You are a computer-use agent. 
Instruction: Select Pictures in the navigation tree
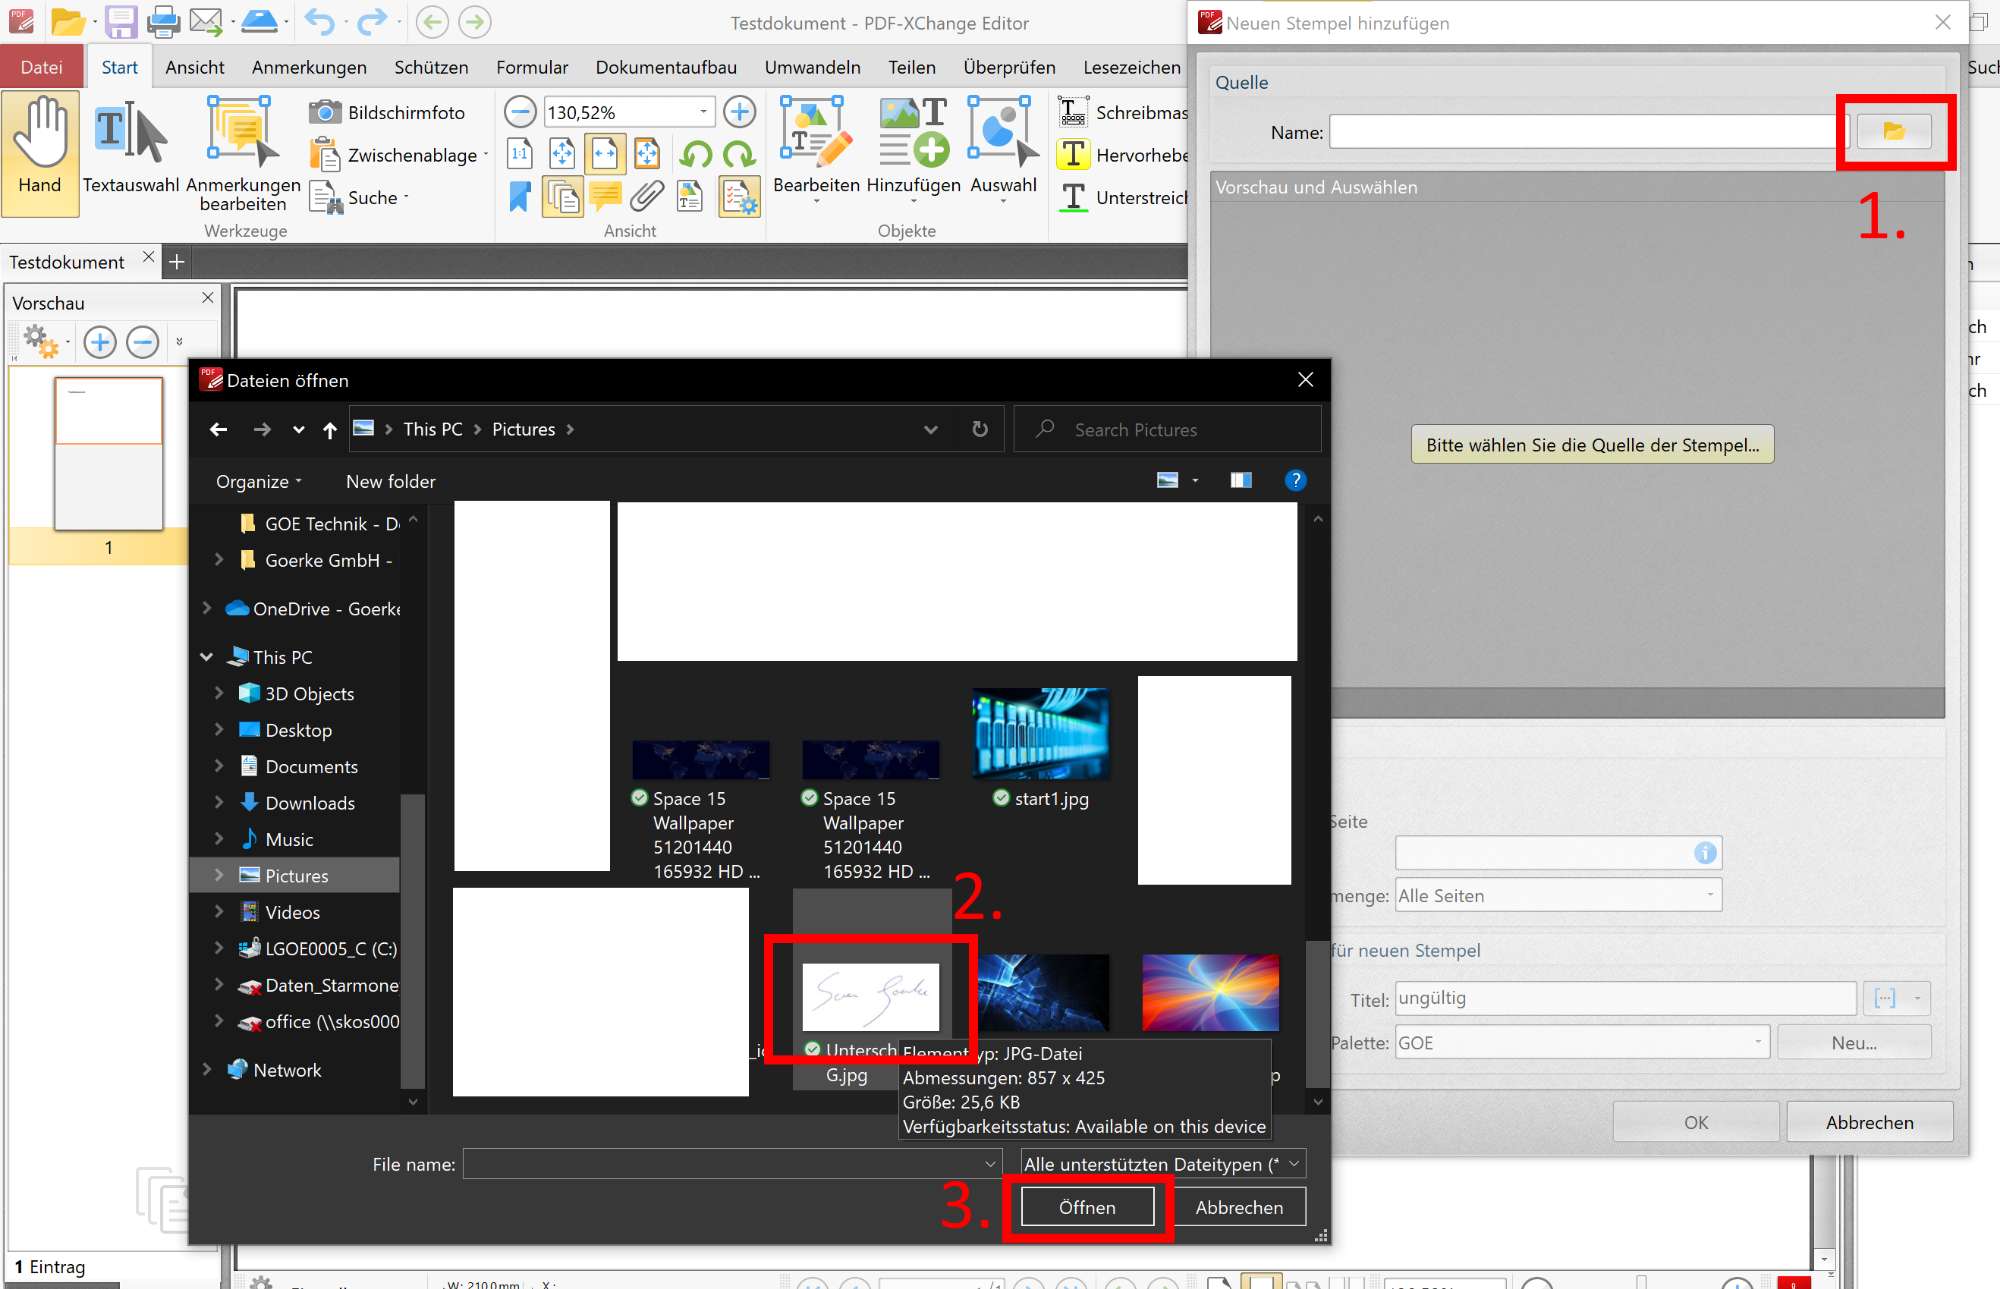click(x=296, y=875)
